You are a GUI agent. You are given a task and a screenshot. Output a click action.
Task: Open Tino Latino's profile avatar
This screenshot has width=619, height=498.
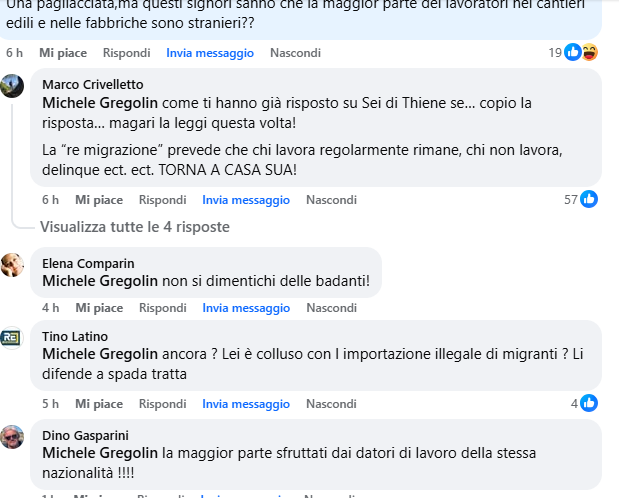click(12, 338)
